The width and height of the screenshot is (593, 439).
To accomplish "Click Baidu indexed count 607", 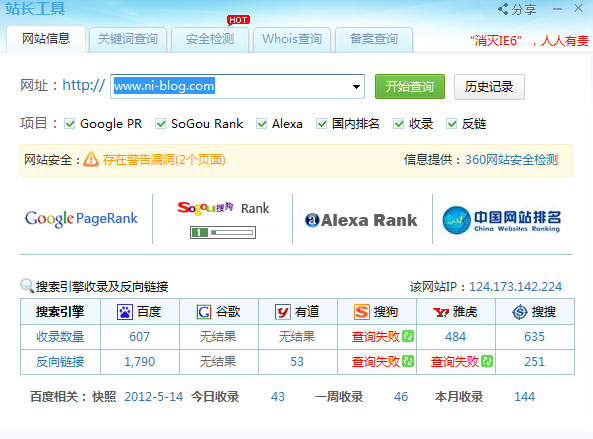I will pos(140,337).
